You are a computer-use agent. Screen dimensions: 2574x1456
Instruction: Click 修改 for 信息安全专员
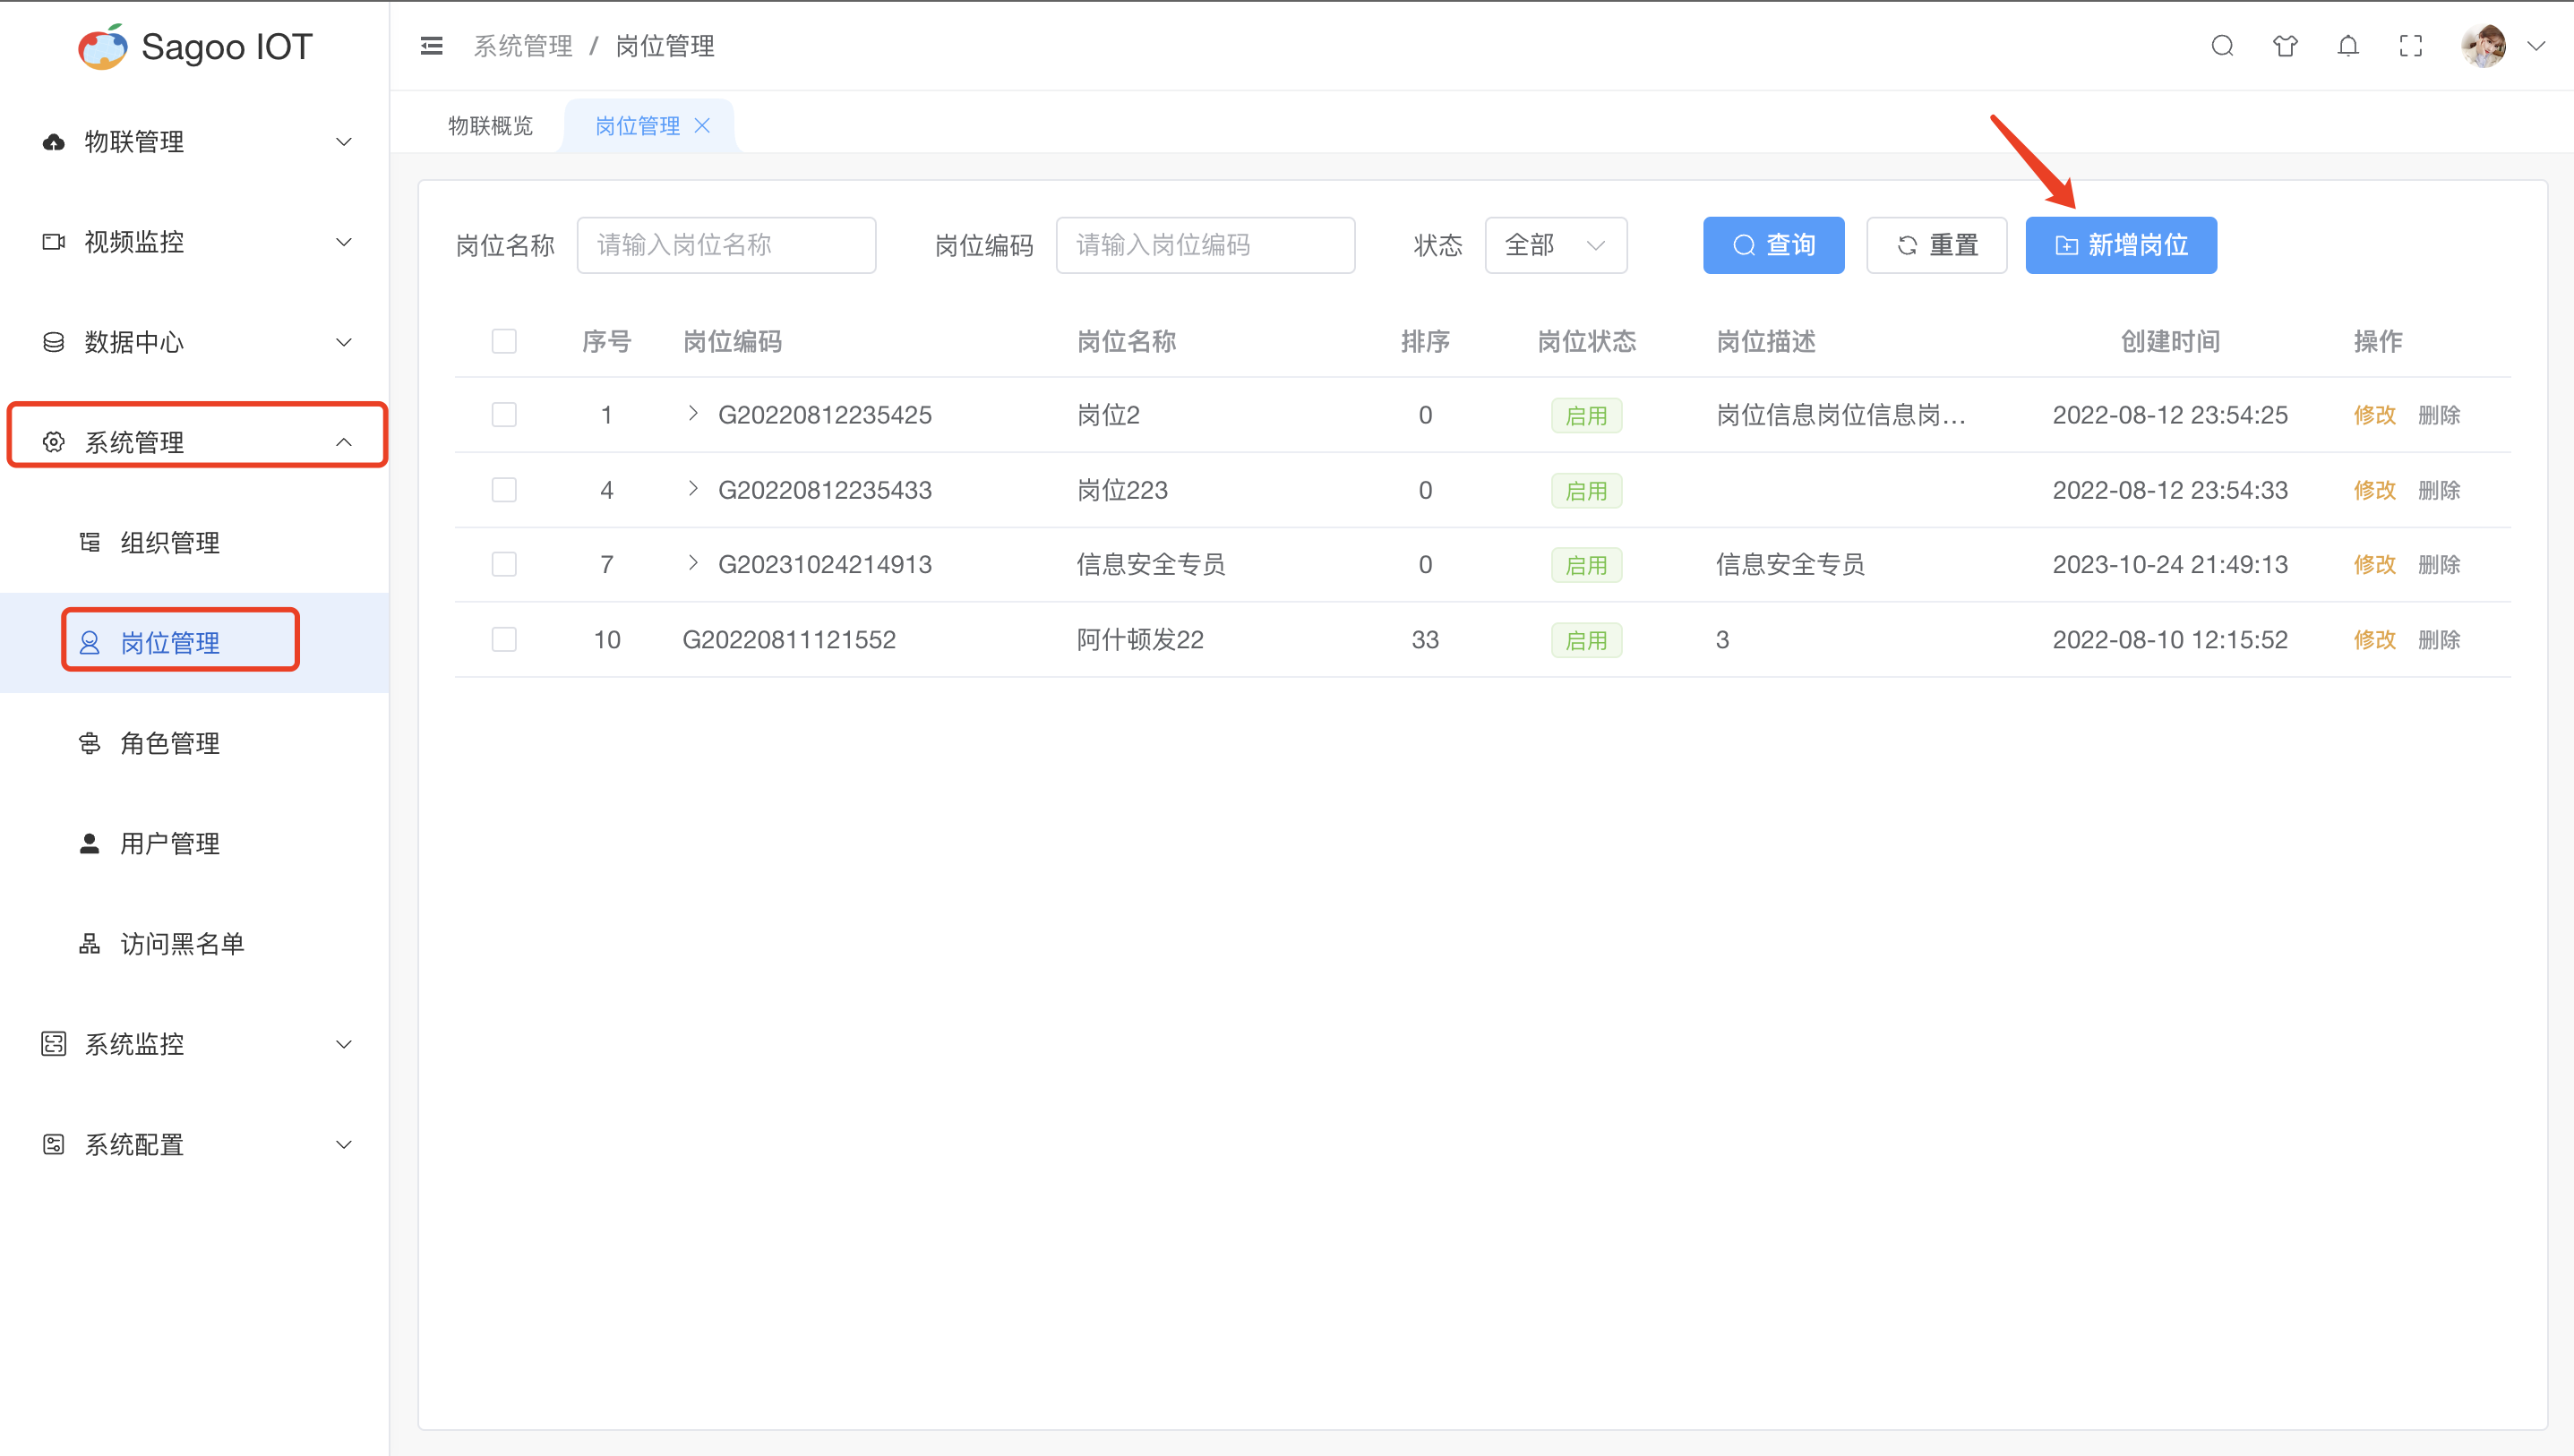coord(2374,564)
